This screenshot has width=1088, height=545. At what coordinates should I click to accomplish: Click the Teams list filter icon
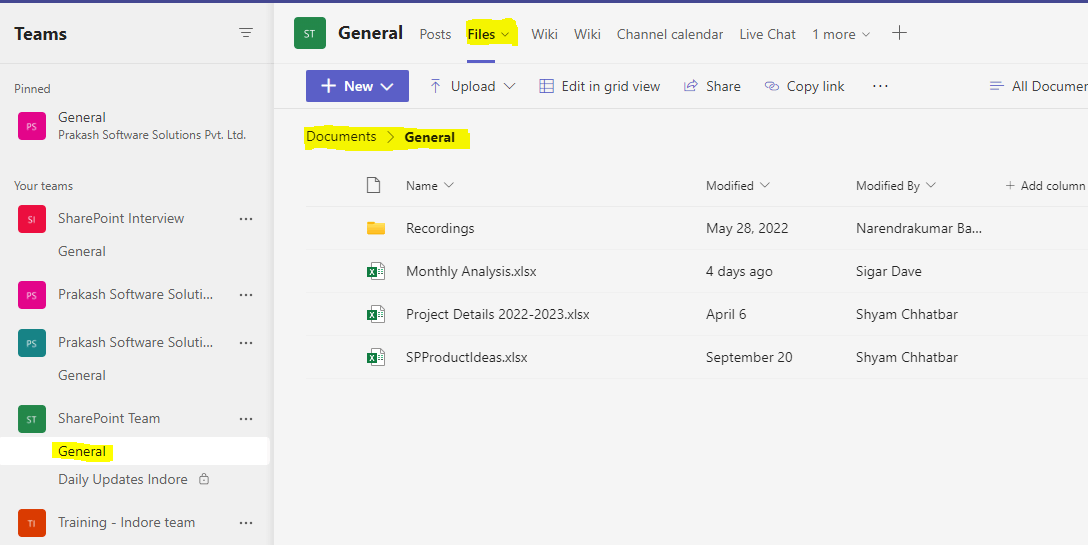246,33
